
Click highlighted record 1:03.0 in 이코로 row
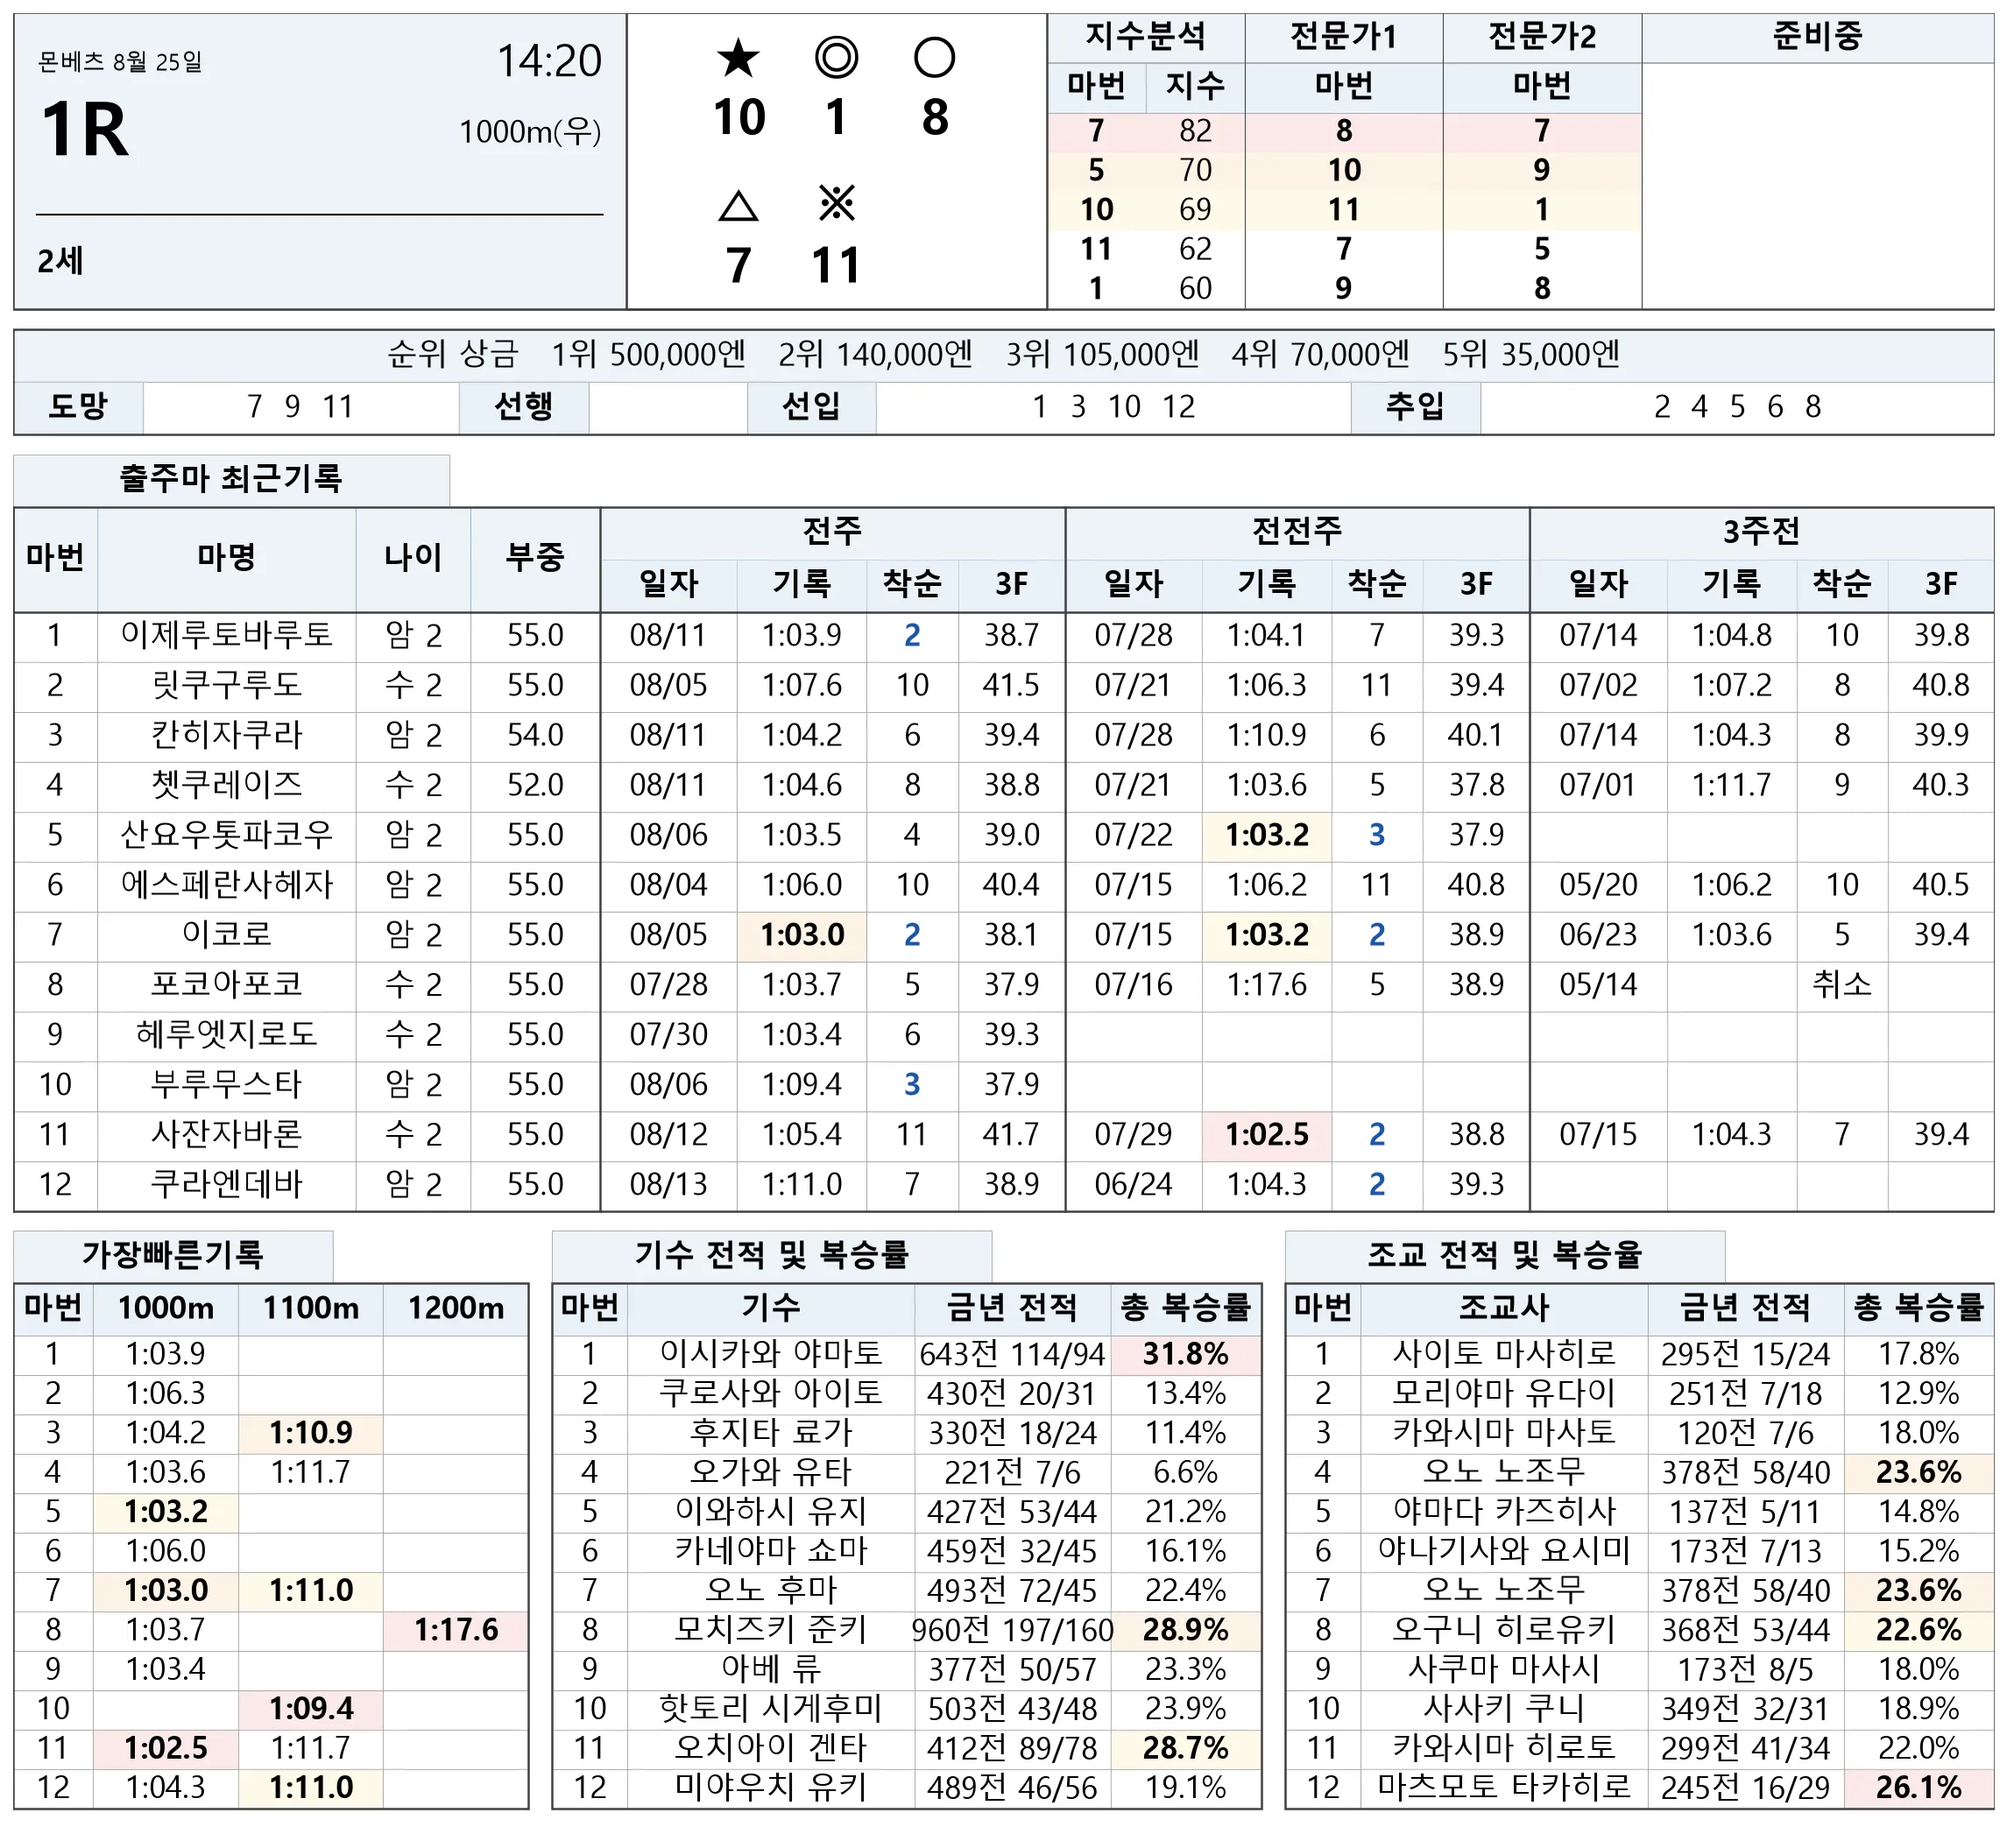point(802,935)
